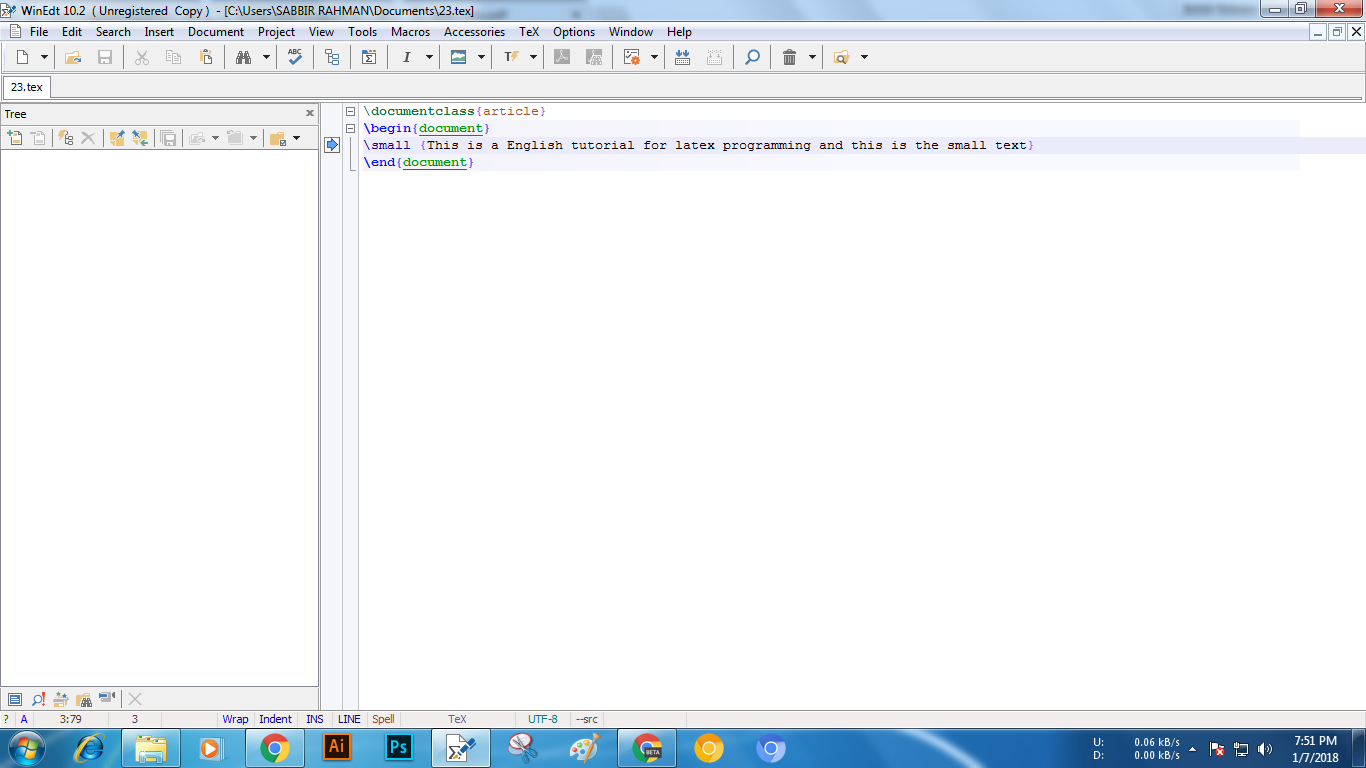Expand the trash can dropdown arrow
The width and height of the screenshot is (1366, 768).
coord(812,58)
